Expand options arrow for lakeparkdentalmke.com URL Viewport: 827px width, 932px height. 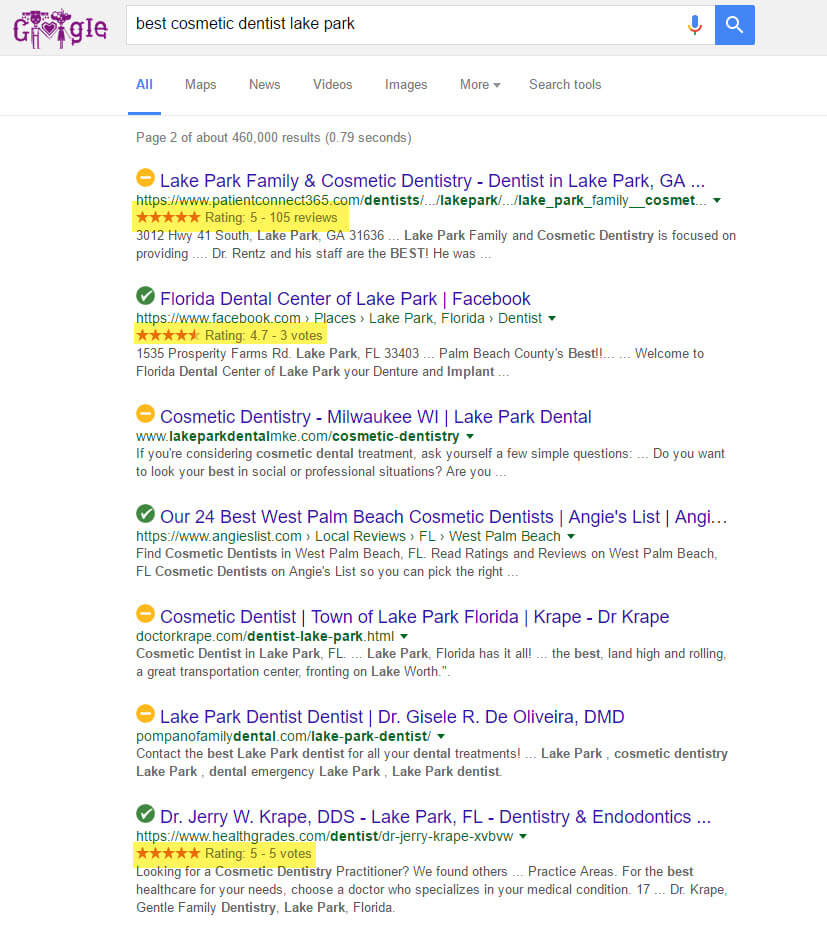click(470, 436)
